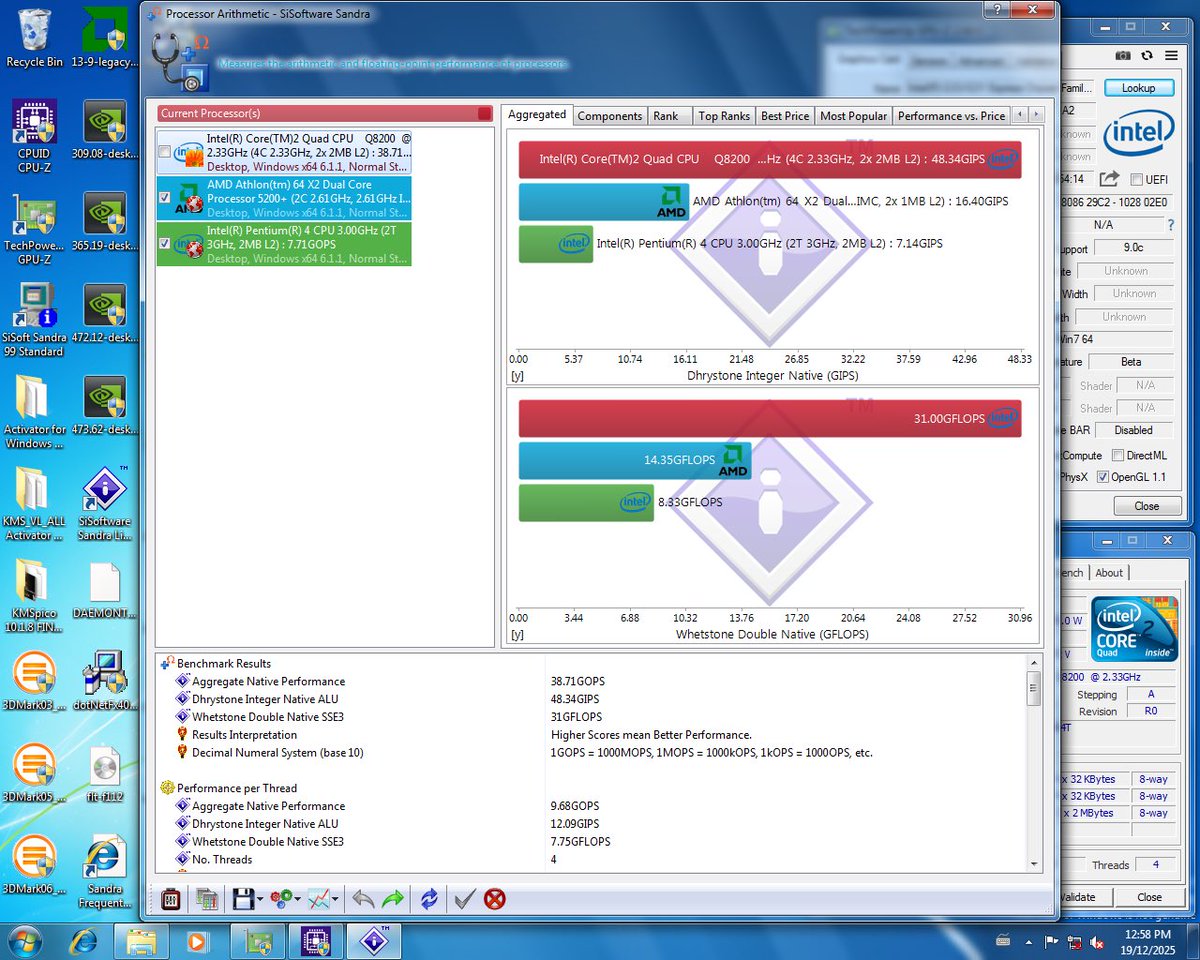Open Windows Media Player from the taskbar

coord(197,941)
